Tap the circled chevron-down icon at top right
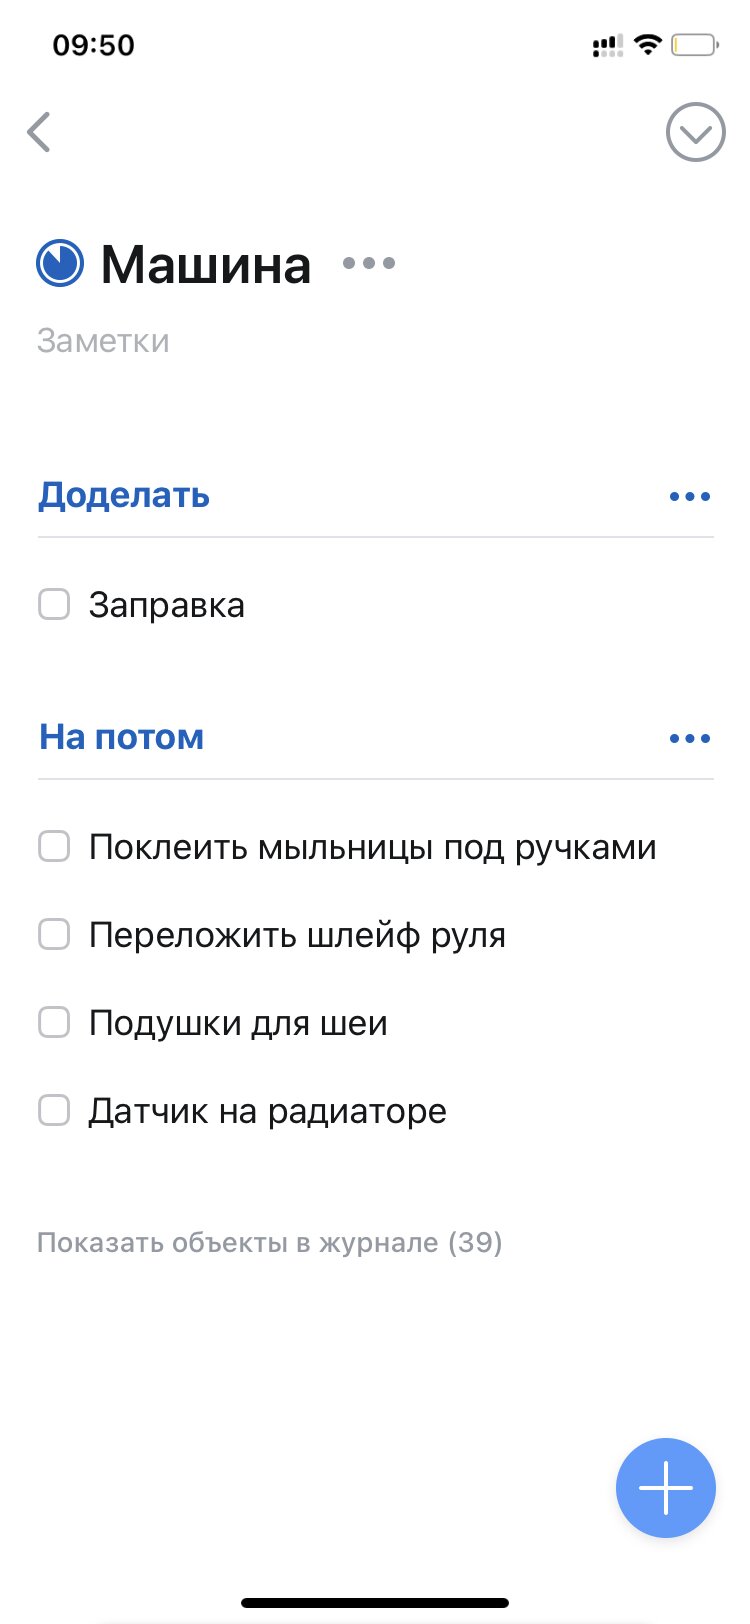This screenshot has width=750, height=1624. [x=696, y=132]
